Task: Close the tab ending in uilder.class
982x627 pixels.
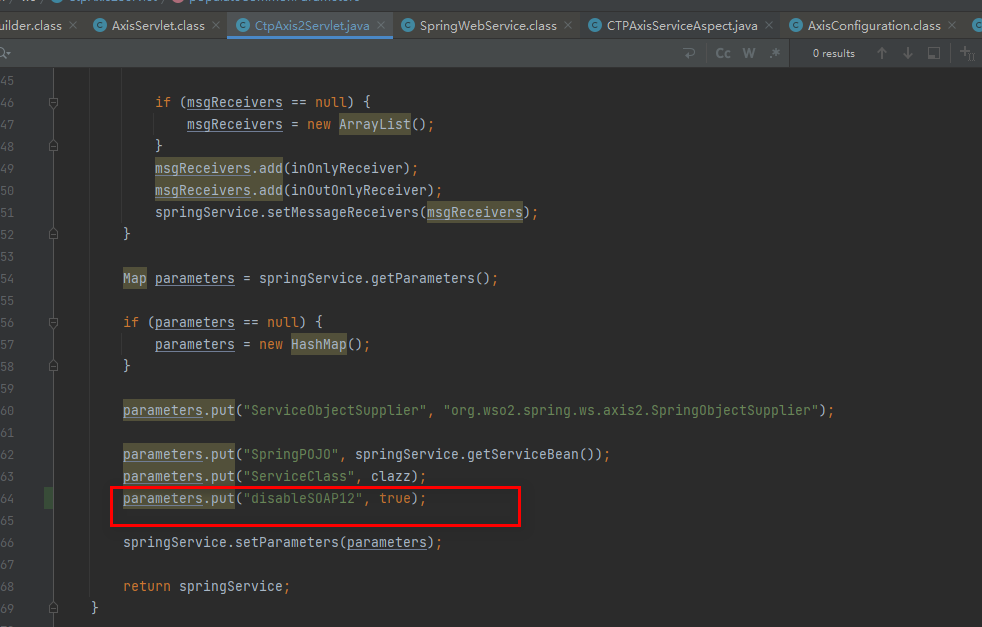Action: 73,25
